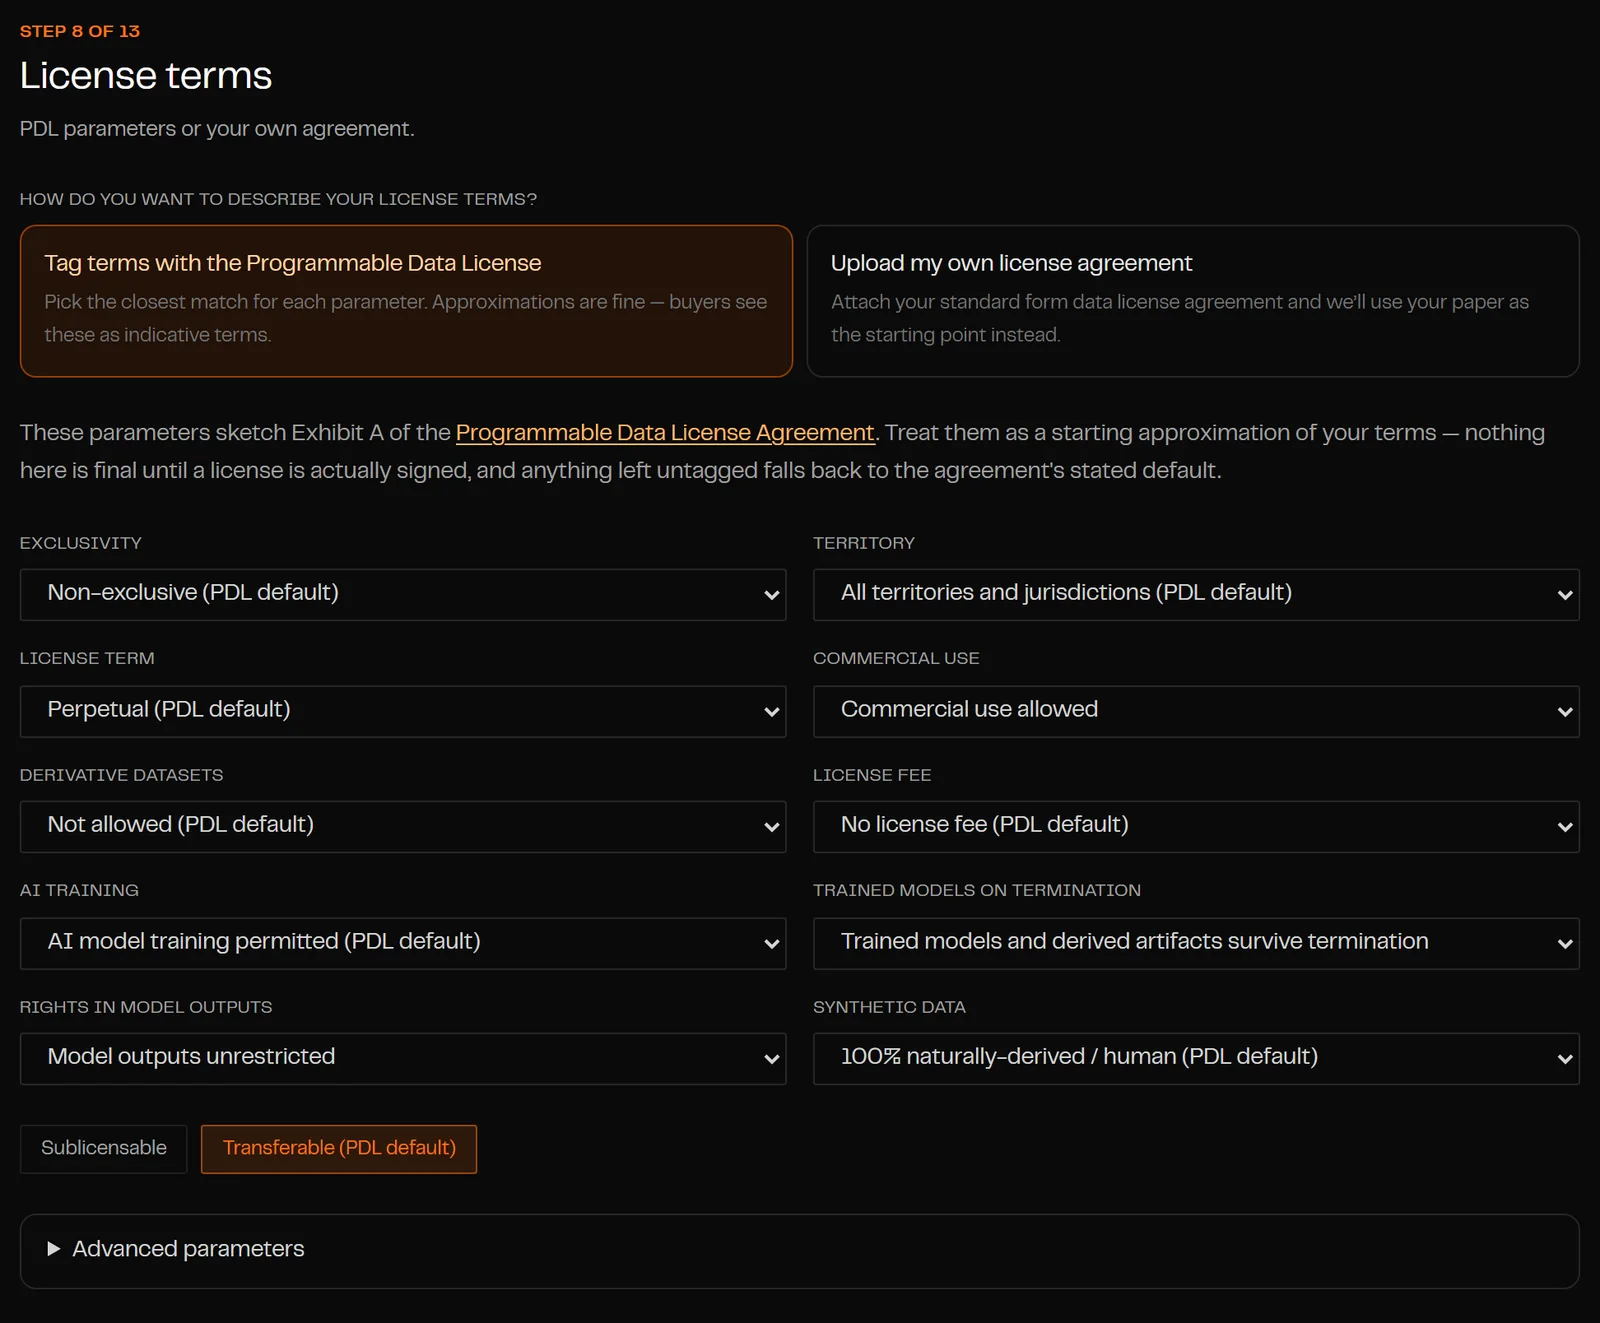Viewport: 1600px width, 1323px height.
Task: Open the License Fee dropdown
Action: [x=1196, y=827]
